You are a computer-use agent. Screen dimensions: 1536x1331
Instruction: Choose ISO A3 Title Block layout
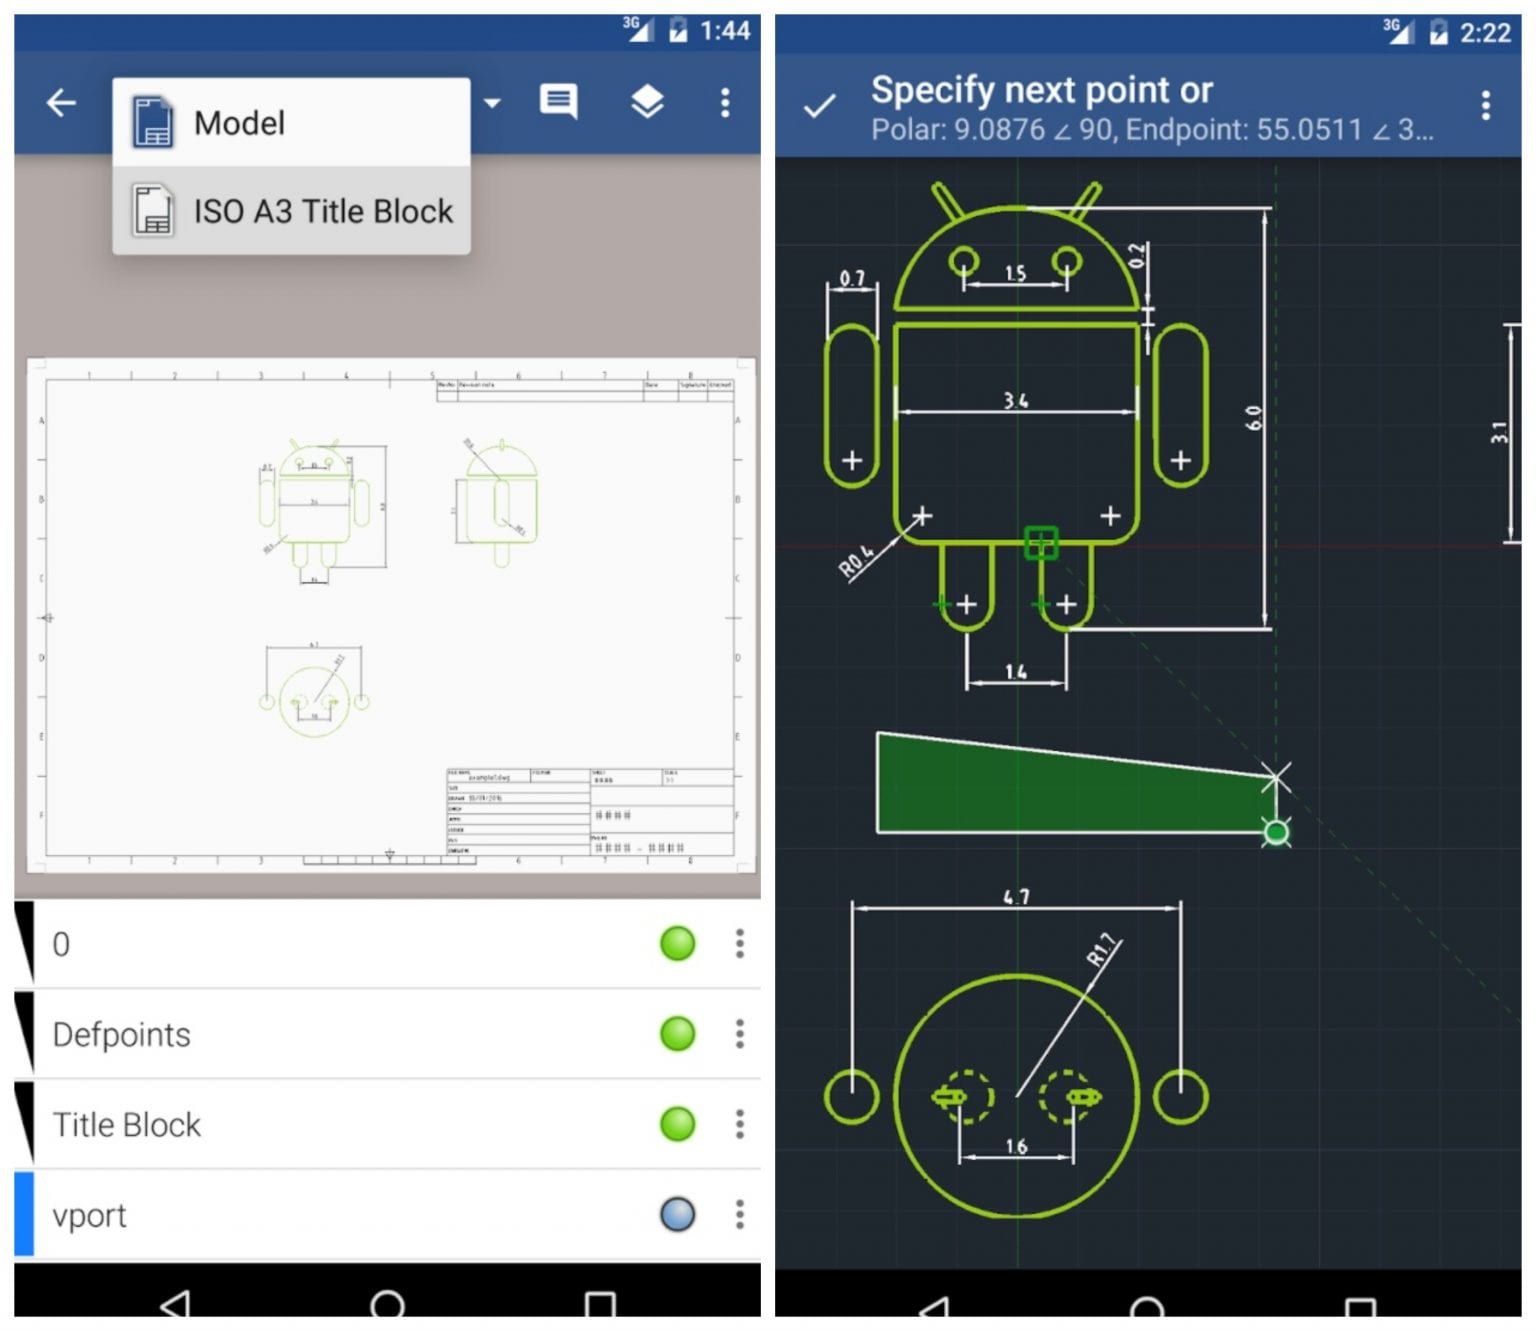tap(322, 211)
